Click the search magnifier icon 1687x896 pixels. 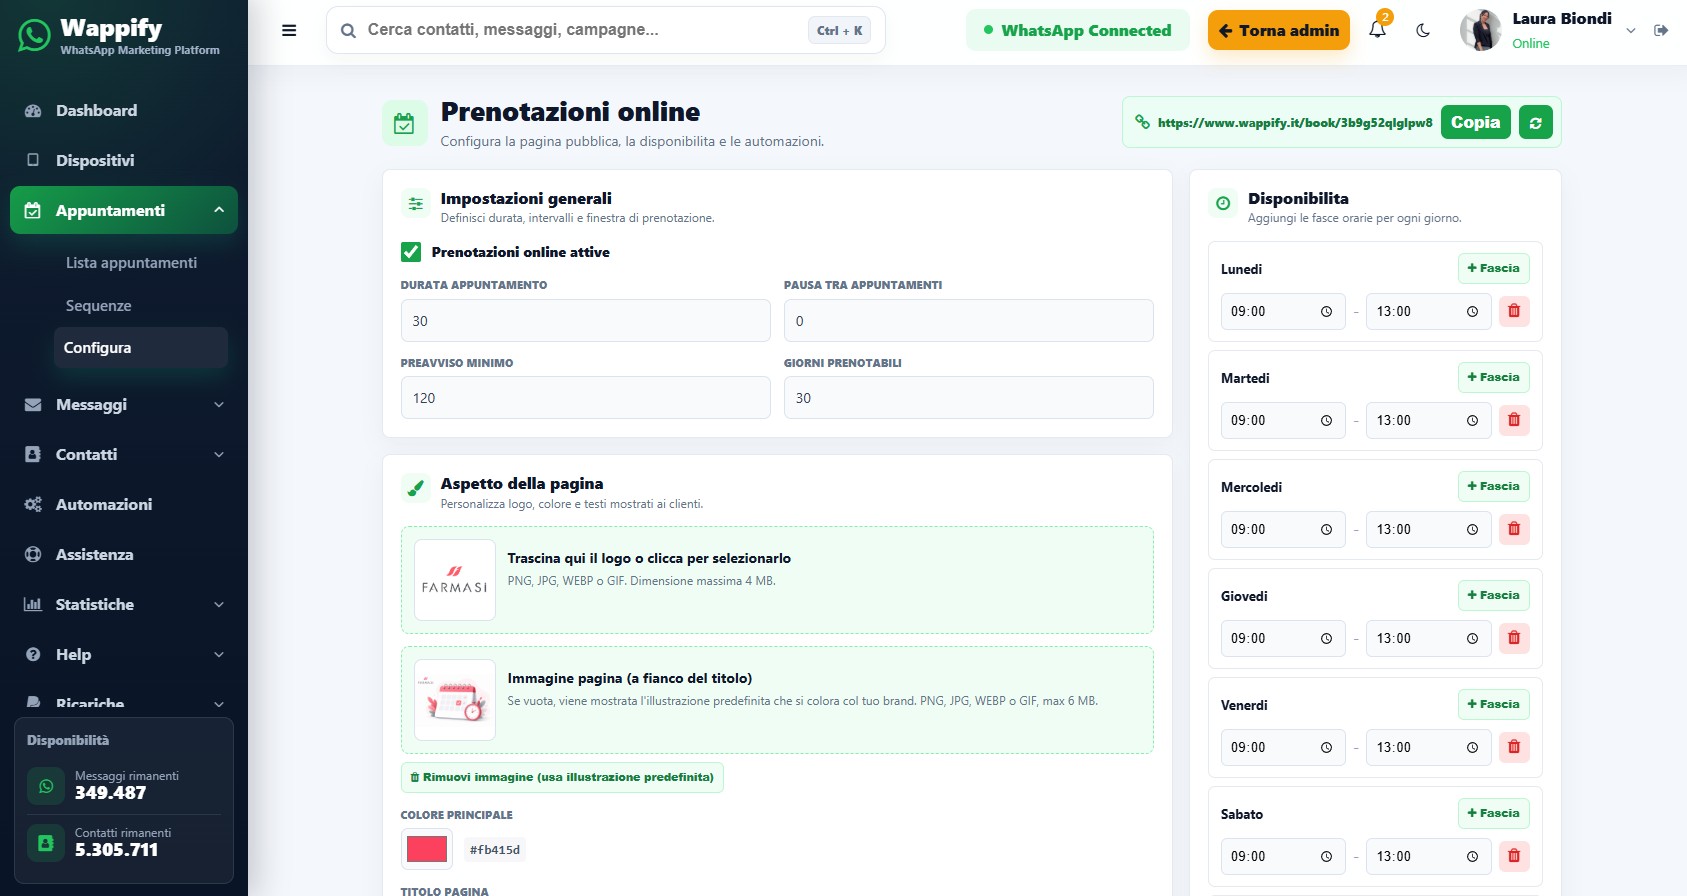click(348, 31)
